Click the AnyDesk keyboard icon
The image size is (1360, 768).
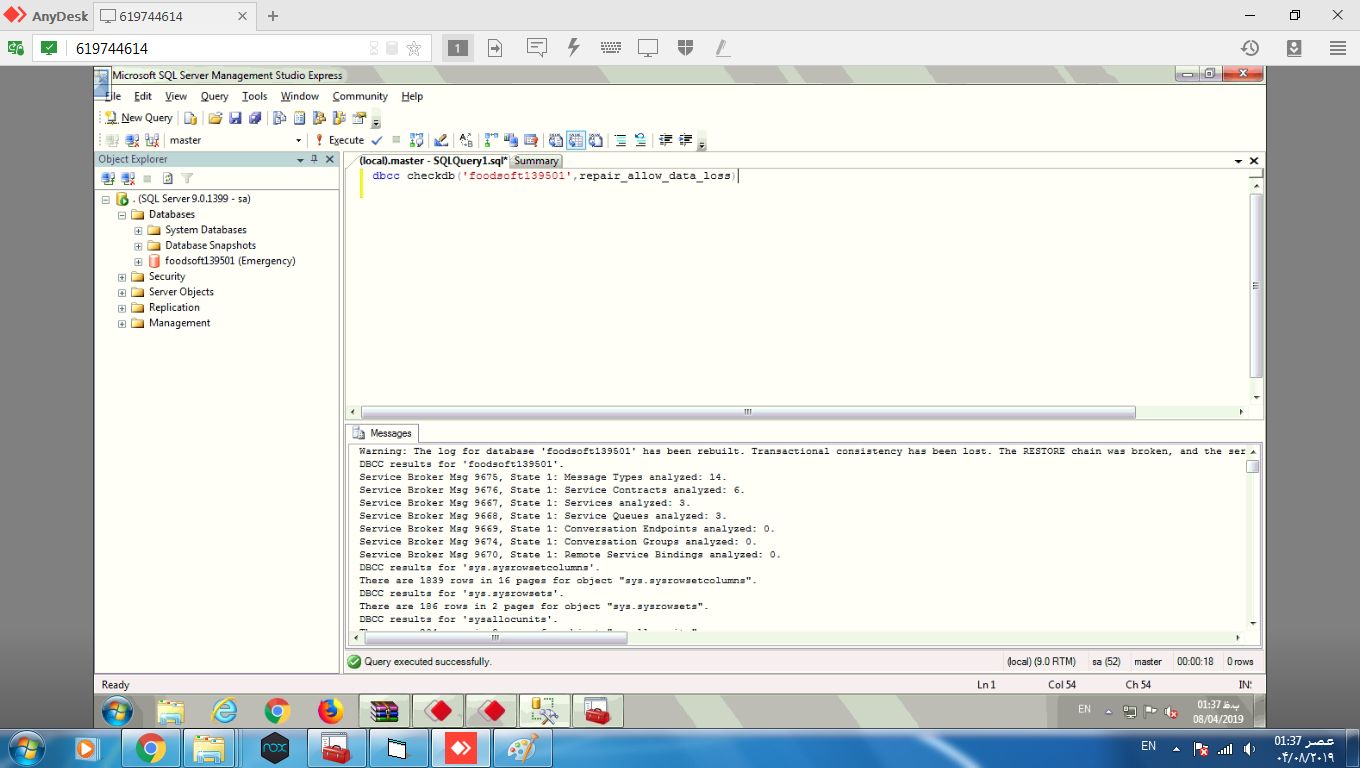click(x=611, y=47)
